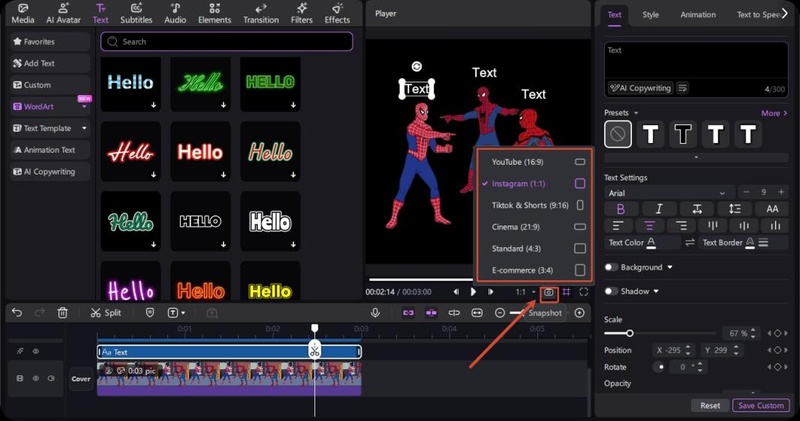Delete the selected clip with trash icon
This screenshot has width=800, height=421.
62,312
